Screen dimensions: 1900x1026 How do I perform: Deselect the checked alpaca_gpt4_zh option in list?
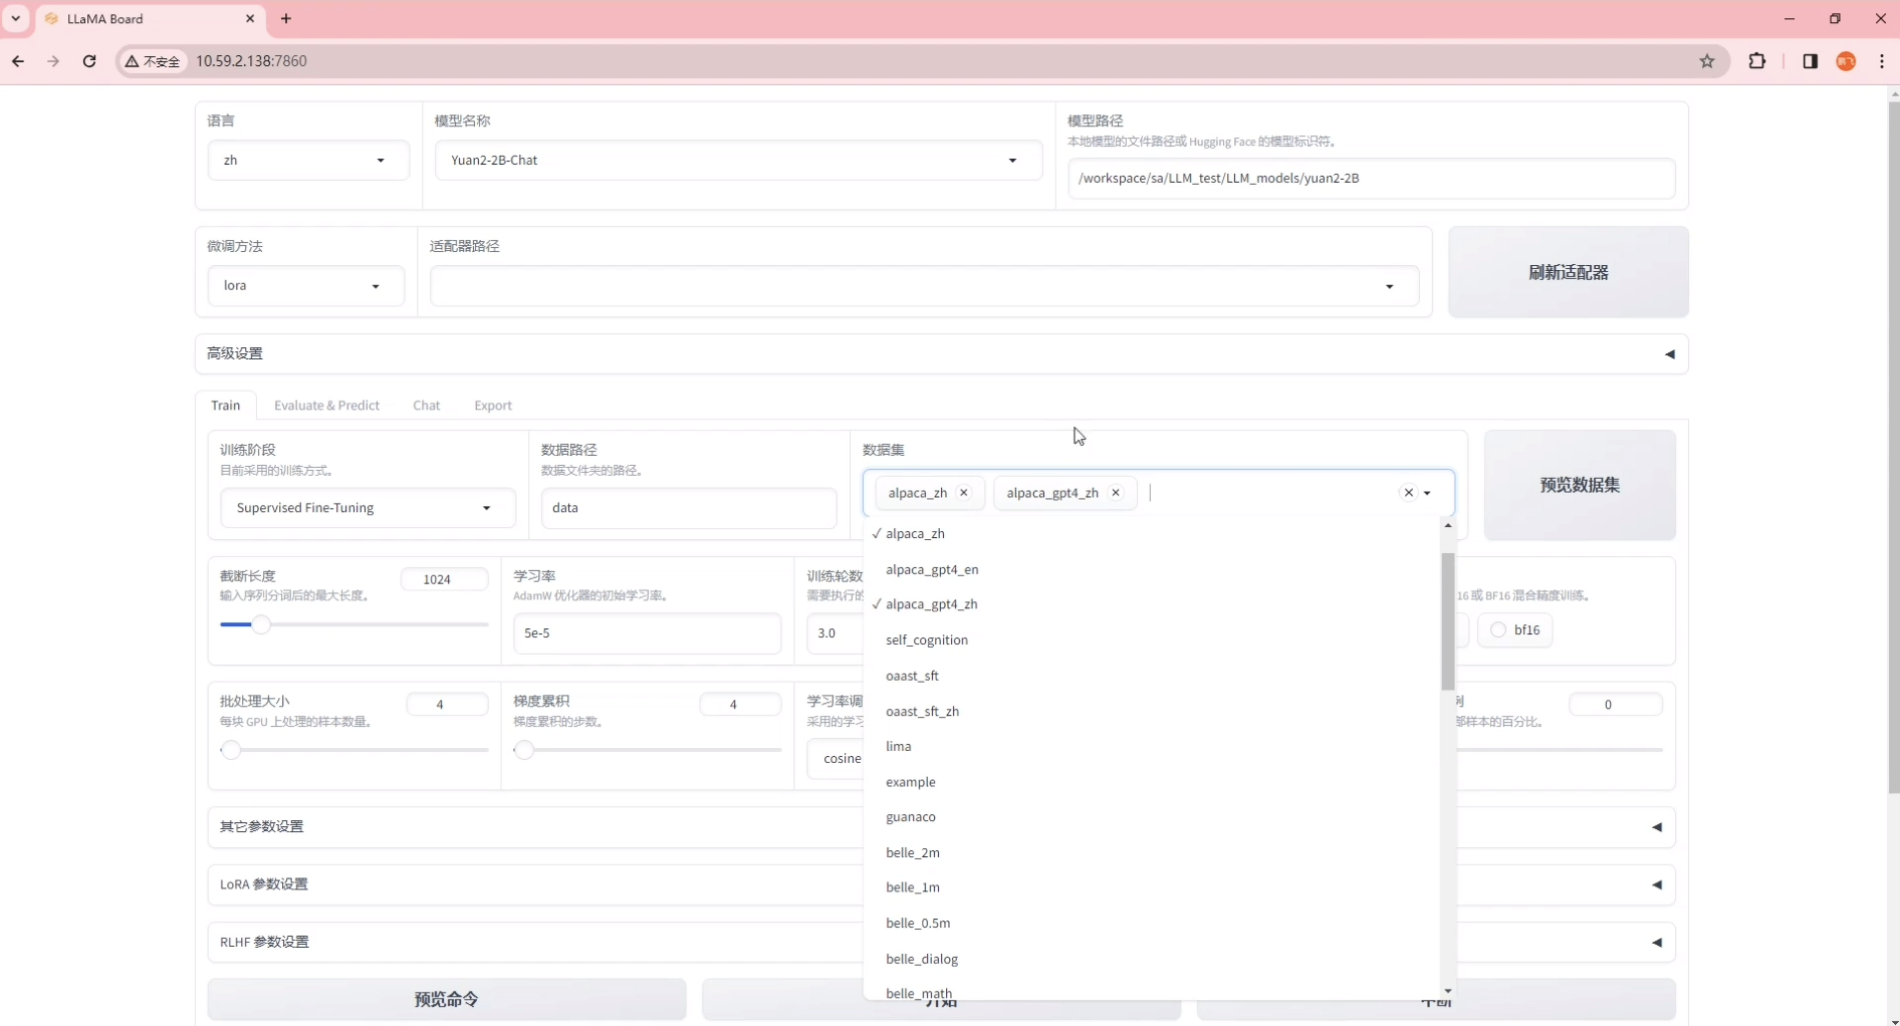tap(931, 604)
